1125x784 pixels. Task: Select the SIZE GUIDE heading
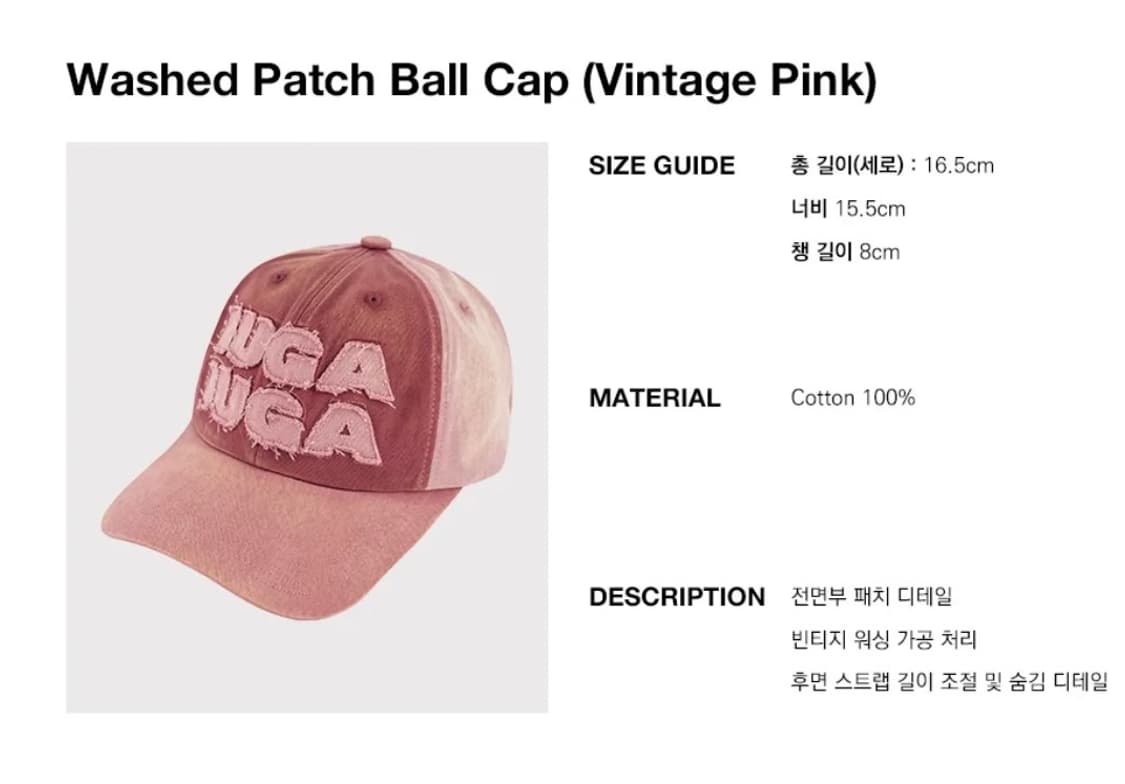pos(661,165)
